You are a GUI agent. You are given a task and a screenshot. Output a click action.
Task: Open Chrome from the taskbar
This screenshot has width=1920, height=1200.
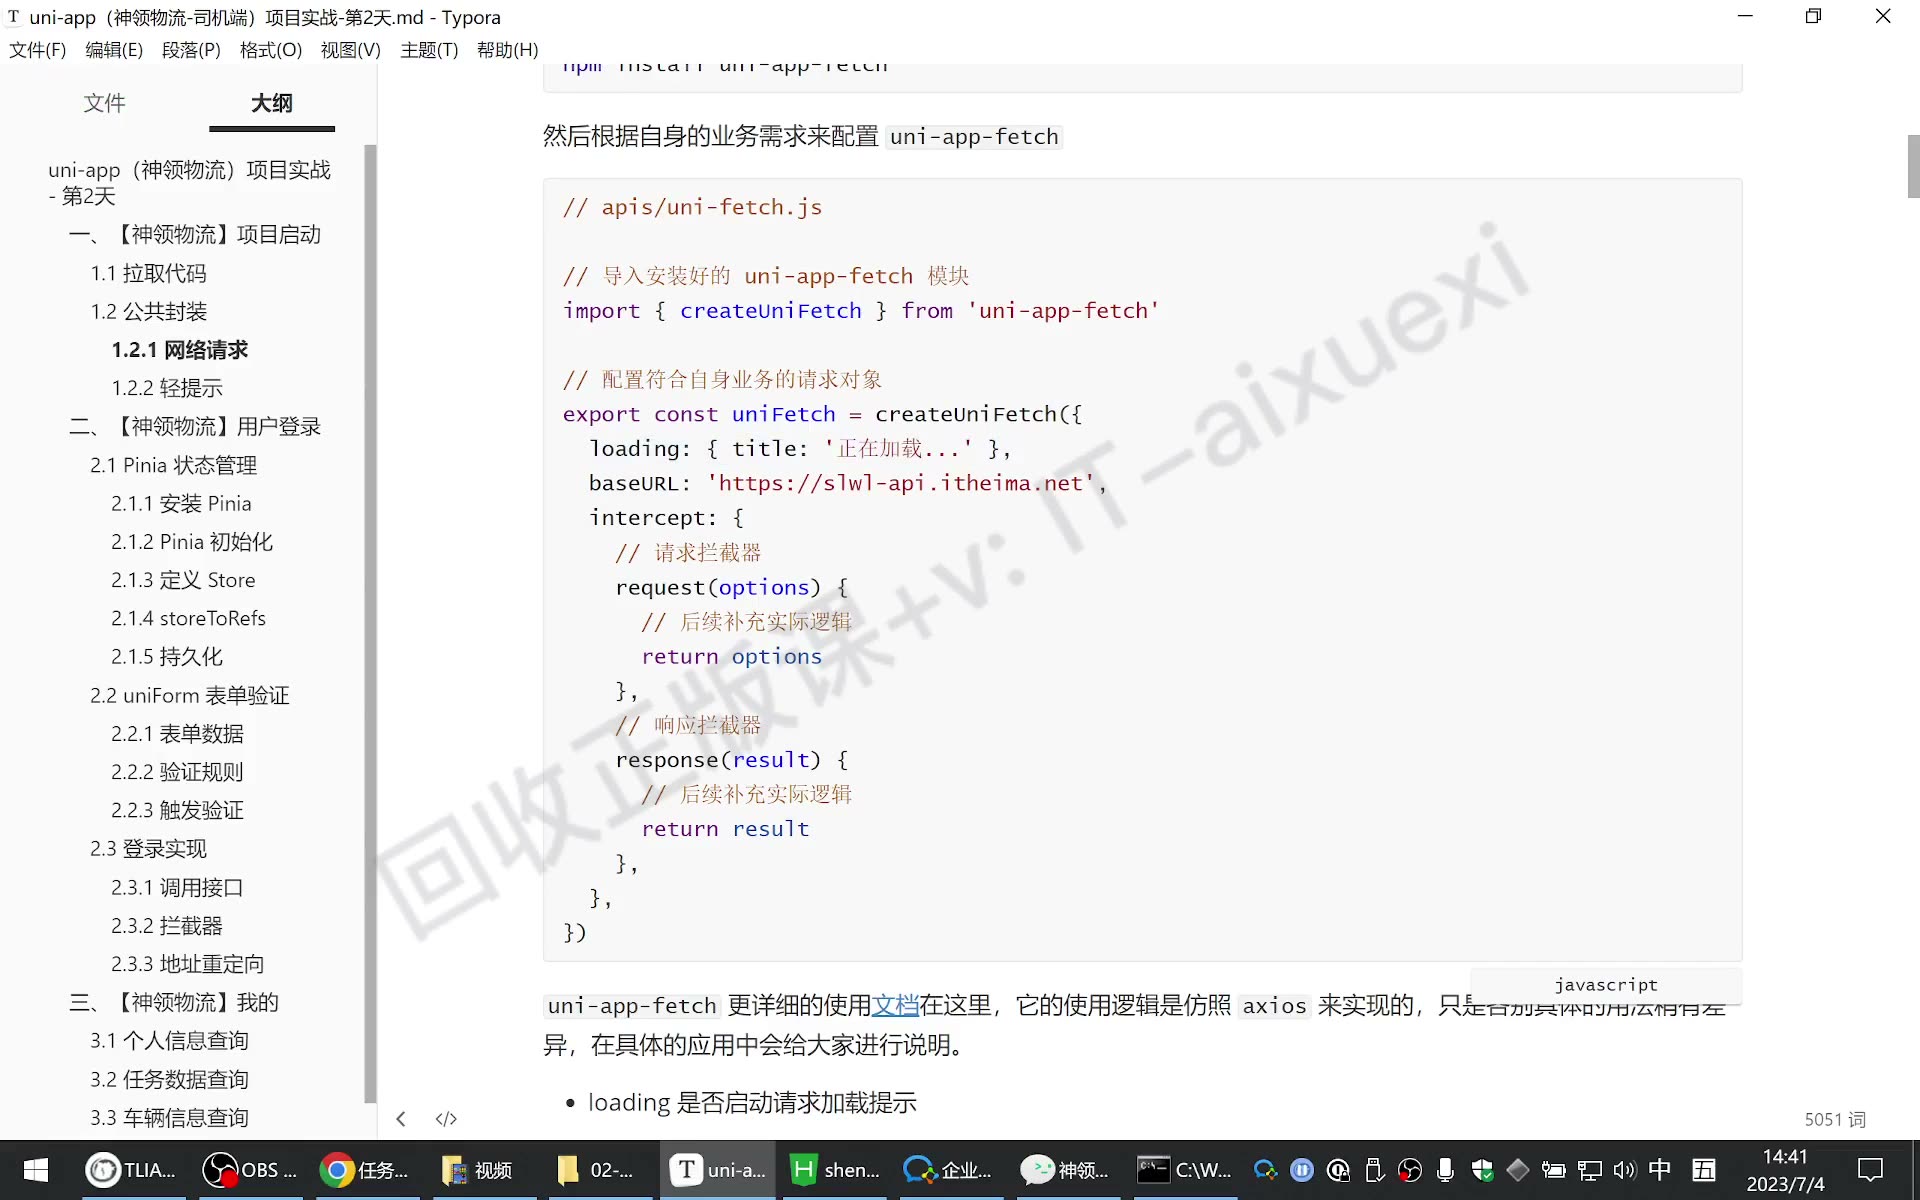click(x=364, y=1170)
